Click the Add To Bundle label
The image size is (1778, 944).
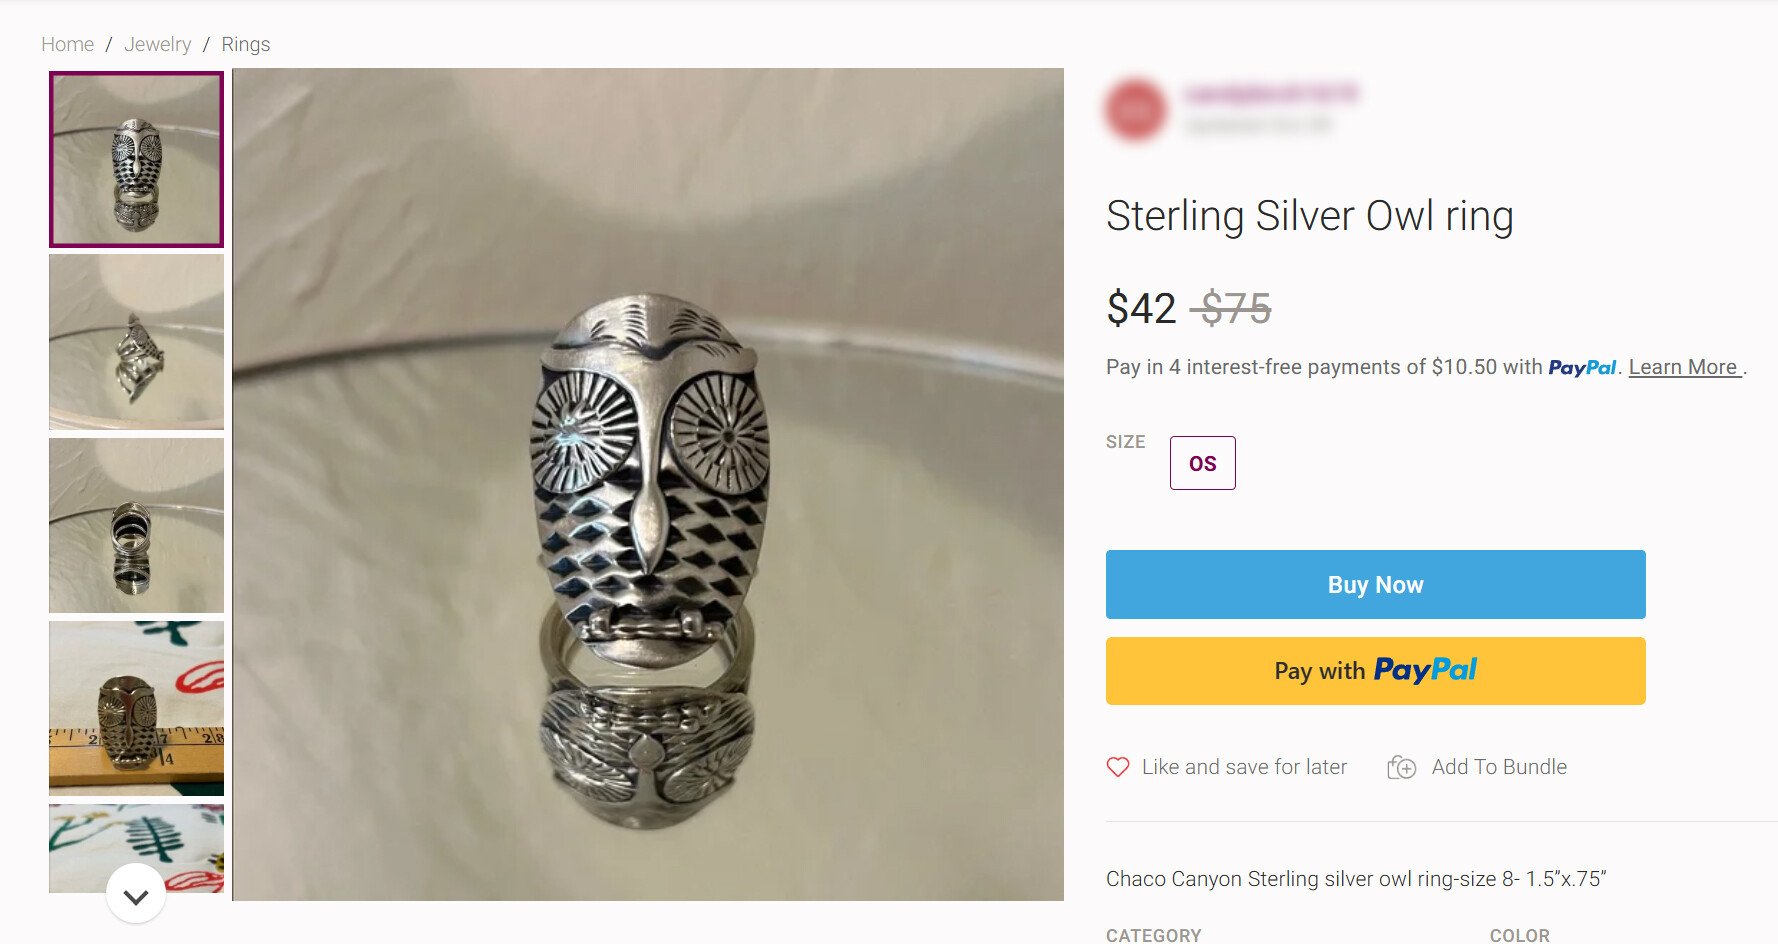pos(1499,767)
